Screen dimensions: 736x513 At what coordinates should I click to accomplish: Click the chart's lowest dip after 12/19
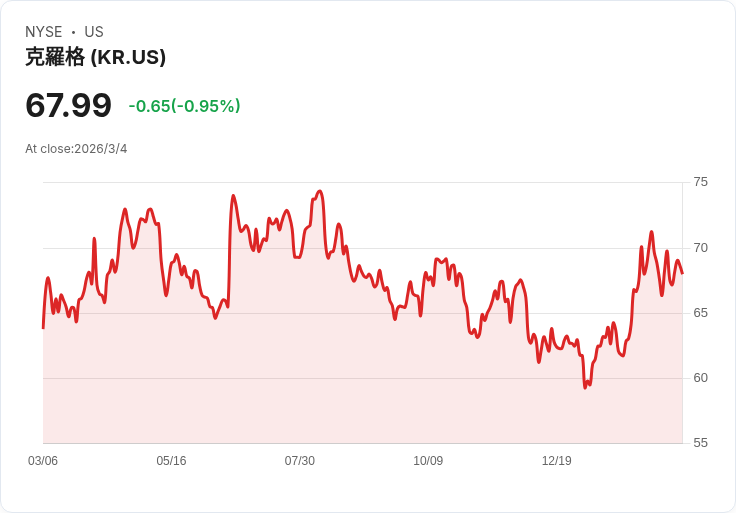[586, 387]
